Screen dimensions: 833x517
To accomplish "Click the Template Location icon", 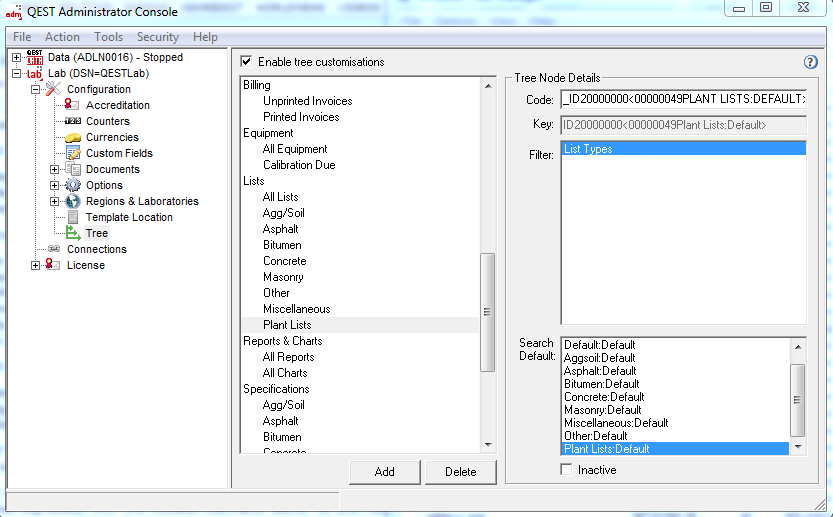I will (72, 217).
